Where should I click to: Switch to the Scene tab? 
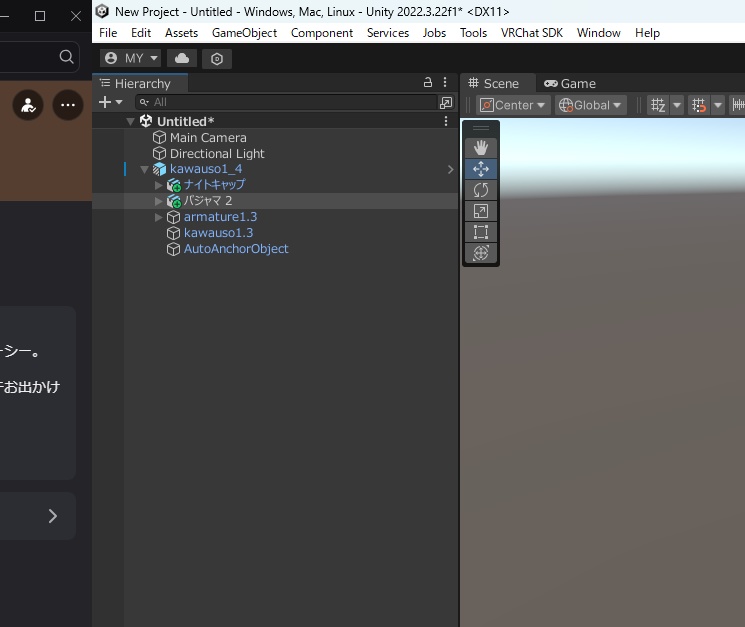(x=498, y=83)
